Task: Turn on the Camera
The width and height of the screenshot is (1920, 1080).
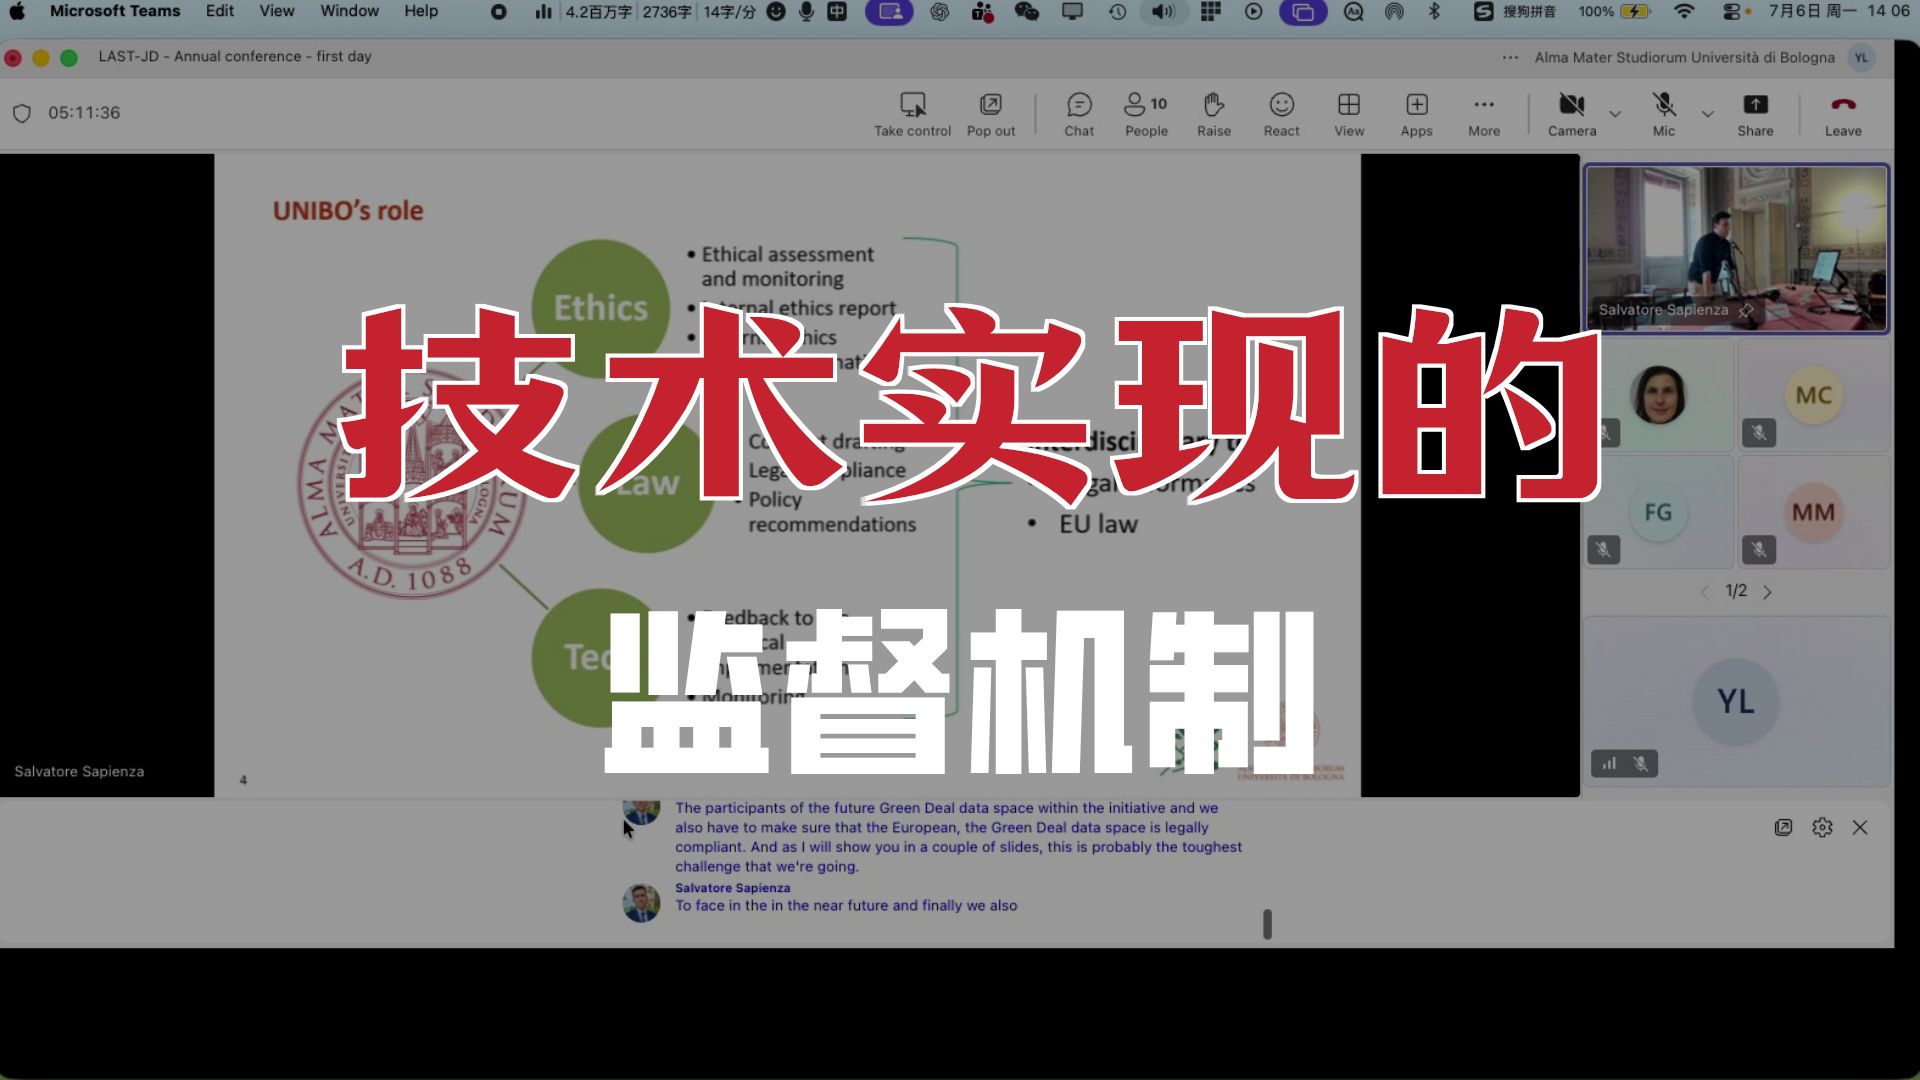Action: click(1572, 115)
